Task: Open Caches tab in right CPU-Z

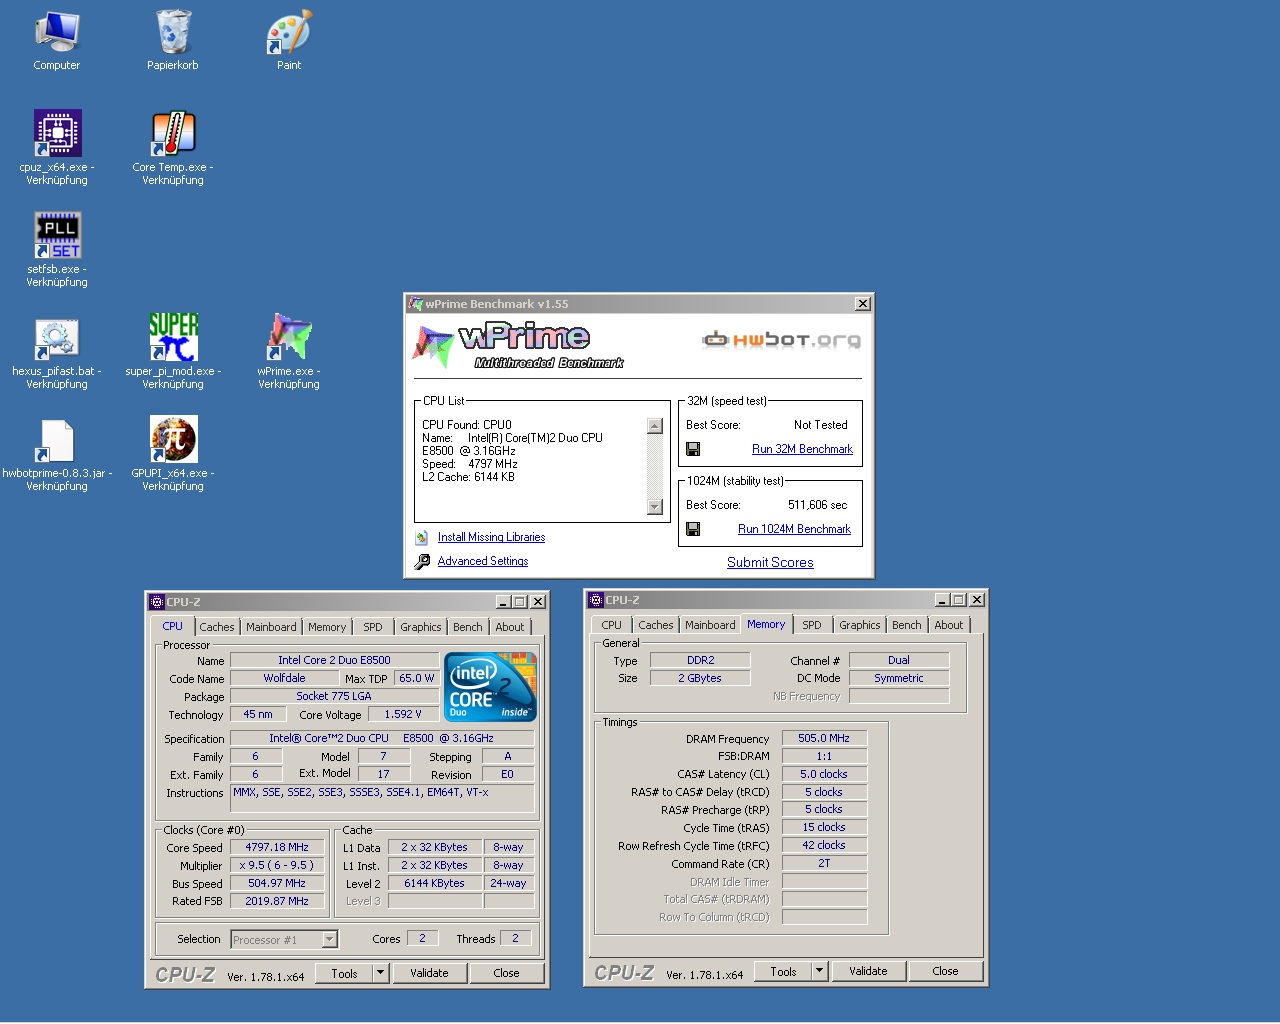Action: [x=655, y=625]
